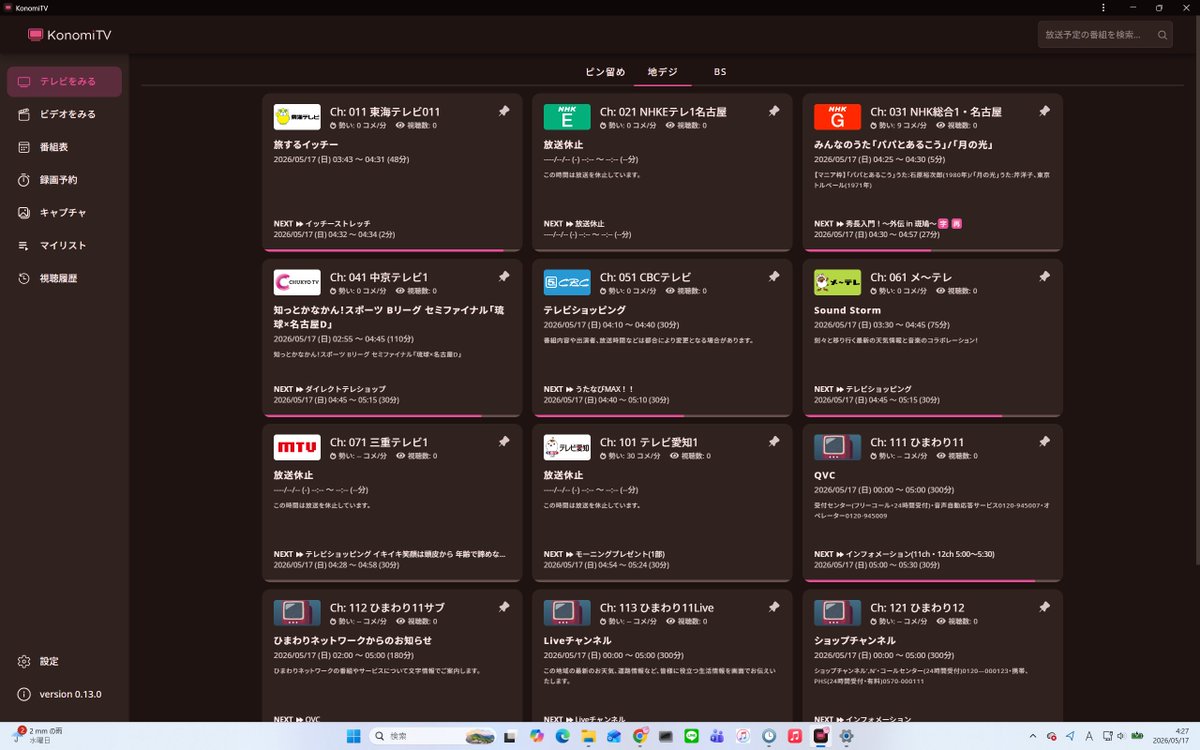This screenshot has width=1200, height=750.
Task: Open マイリスト in the sidebar
Action: pyautogui.click(x=65, y=245)
